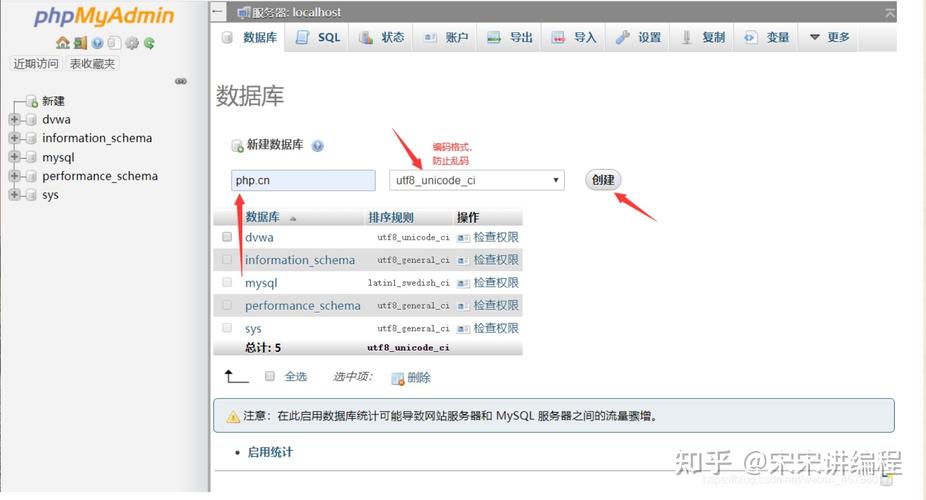Click the 创建 create button
Screen dimensions: 926x500
603,180
